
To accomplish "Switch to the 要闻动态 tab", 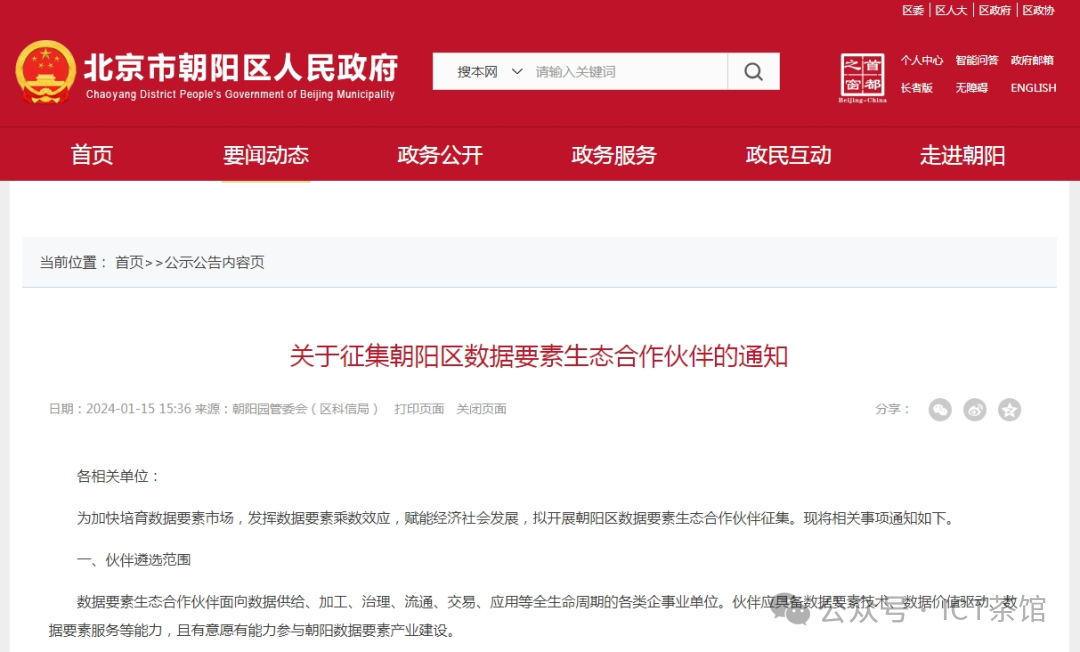I will [x=266, y=155].
